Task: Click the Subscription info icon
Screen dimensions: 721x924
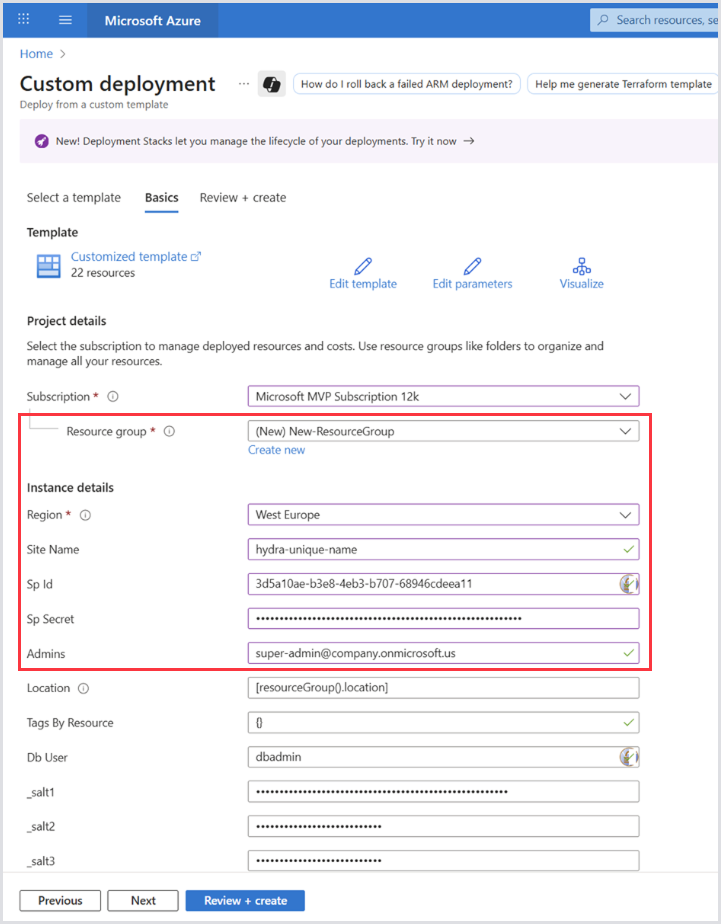Action: pos(113,397)
